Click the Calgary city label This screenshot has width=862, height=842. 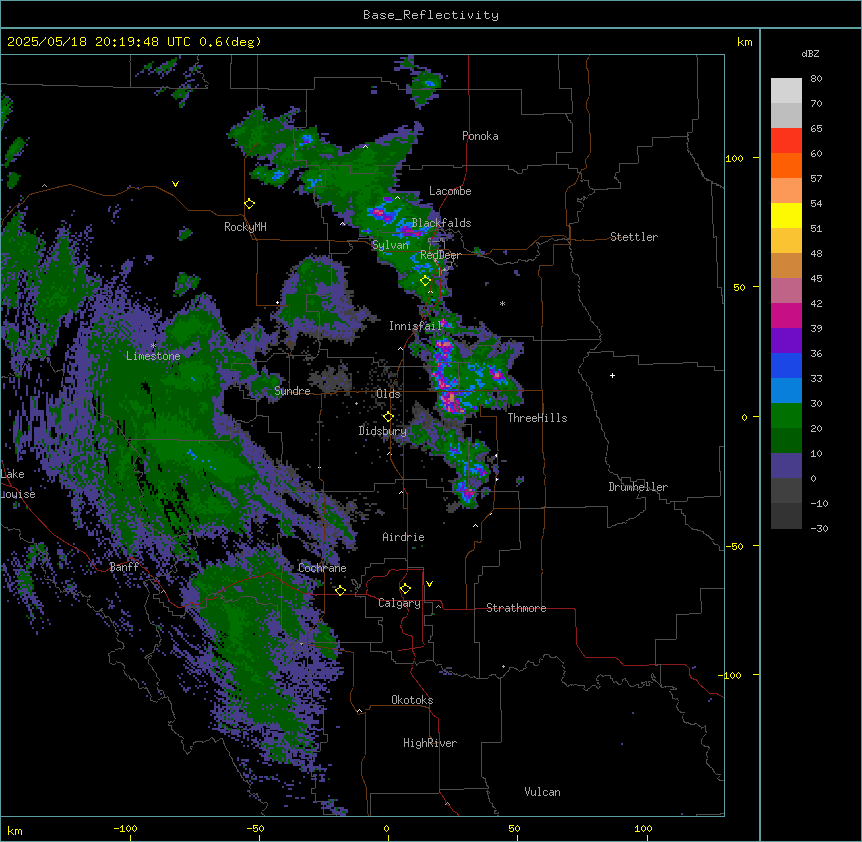click(399, 603)
